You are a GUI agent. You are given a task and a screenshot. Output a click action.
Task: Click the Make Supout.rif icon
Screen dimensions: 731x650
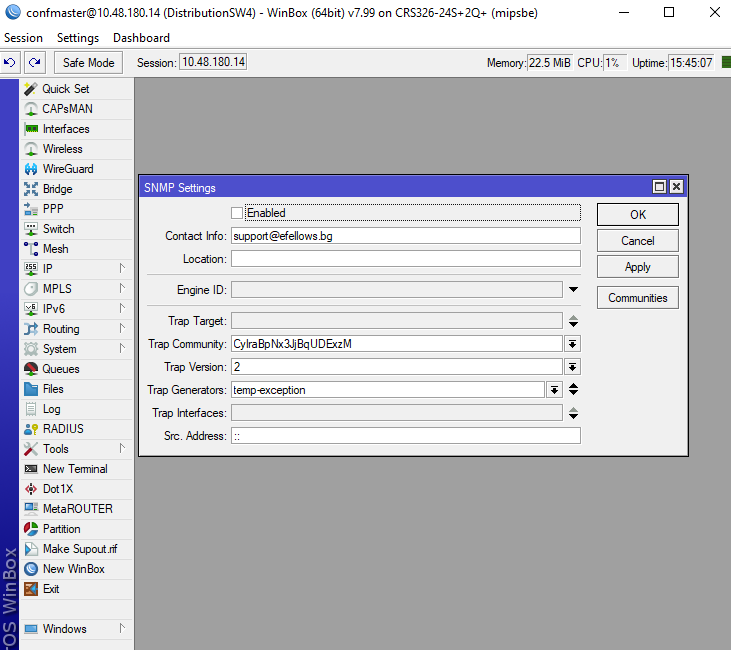(31, 549)
